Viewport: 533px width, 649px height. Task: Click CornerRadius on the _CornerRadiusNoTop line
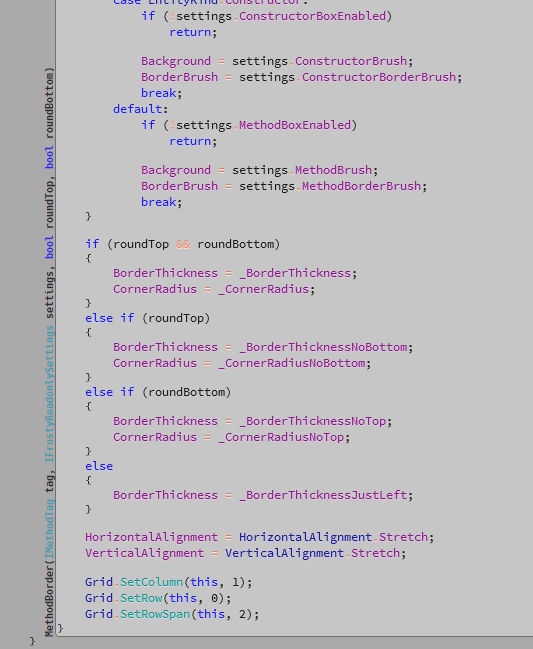155,437
